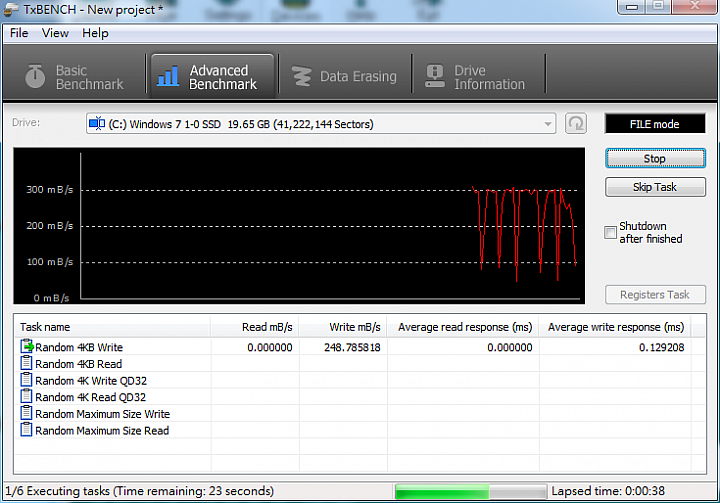720x503 pixels.
Task: Click the Average read response (ms) header
Action: tap(463, 327)
